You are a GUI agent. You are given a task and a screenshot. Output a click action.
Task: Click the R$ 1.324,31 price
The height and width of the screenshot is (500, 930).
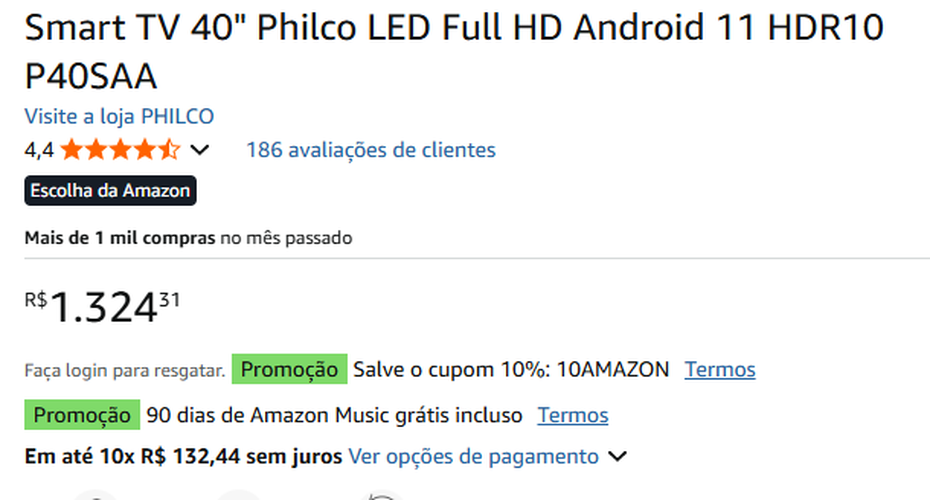coord(103,307)
